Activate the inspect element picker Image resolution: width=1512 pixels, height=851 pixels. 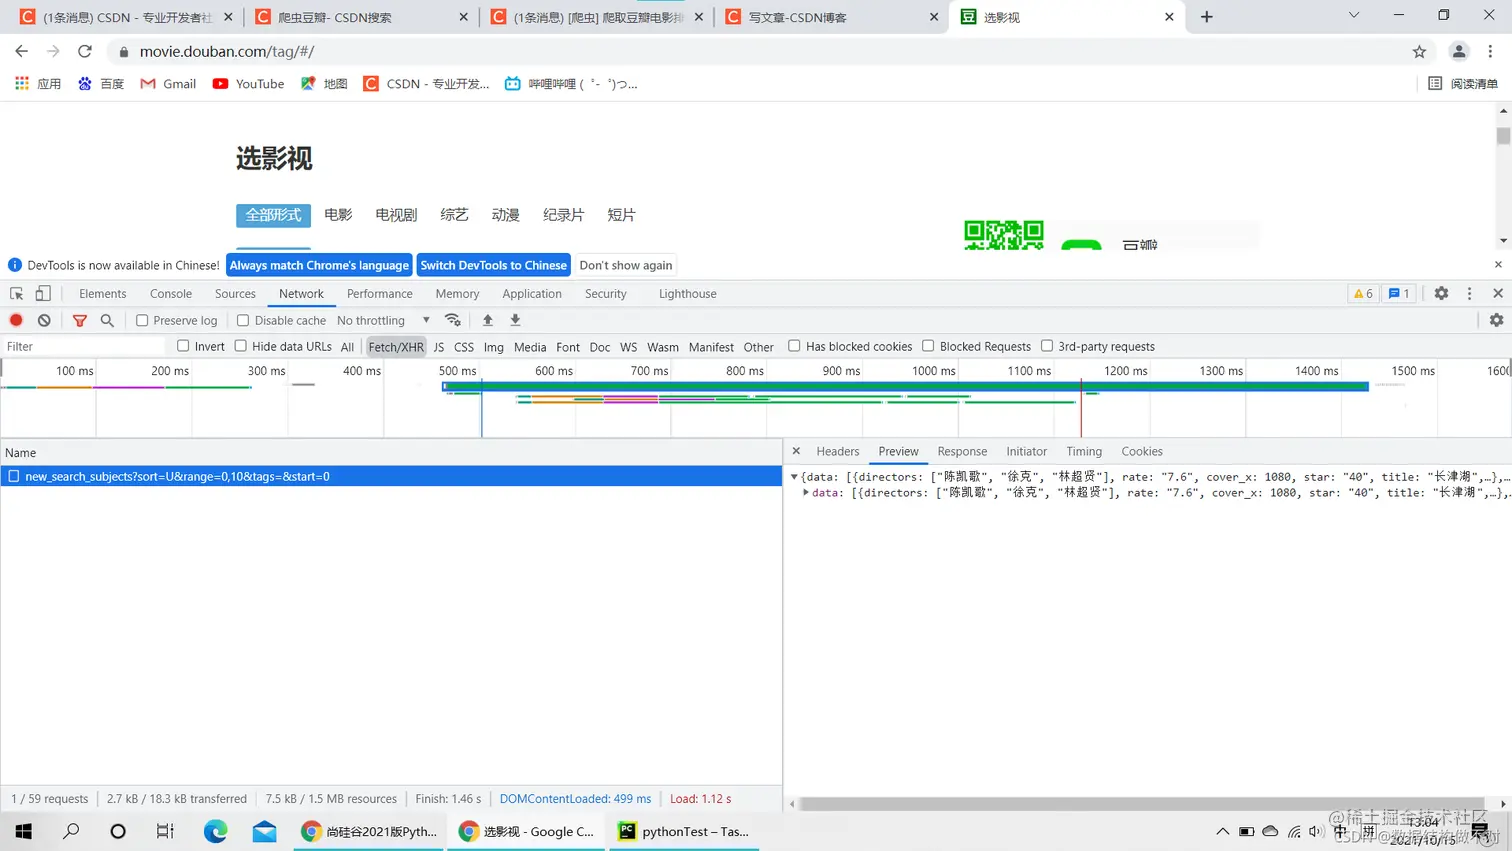[x=16, y=294]
